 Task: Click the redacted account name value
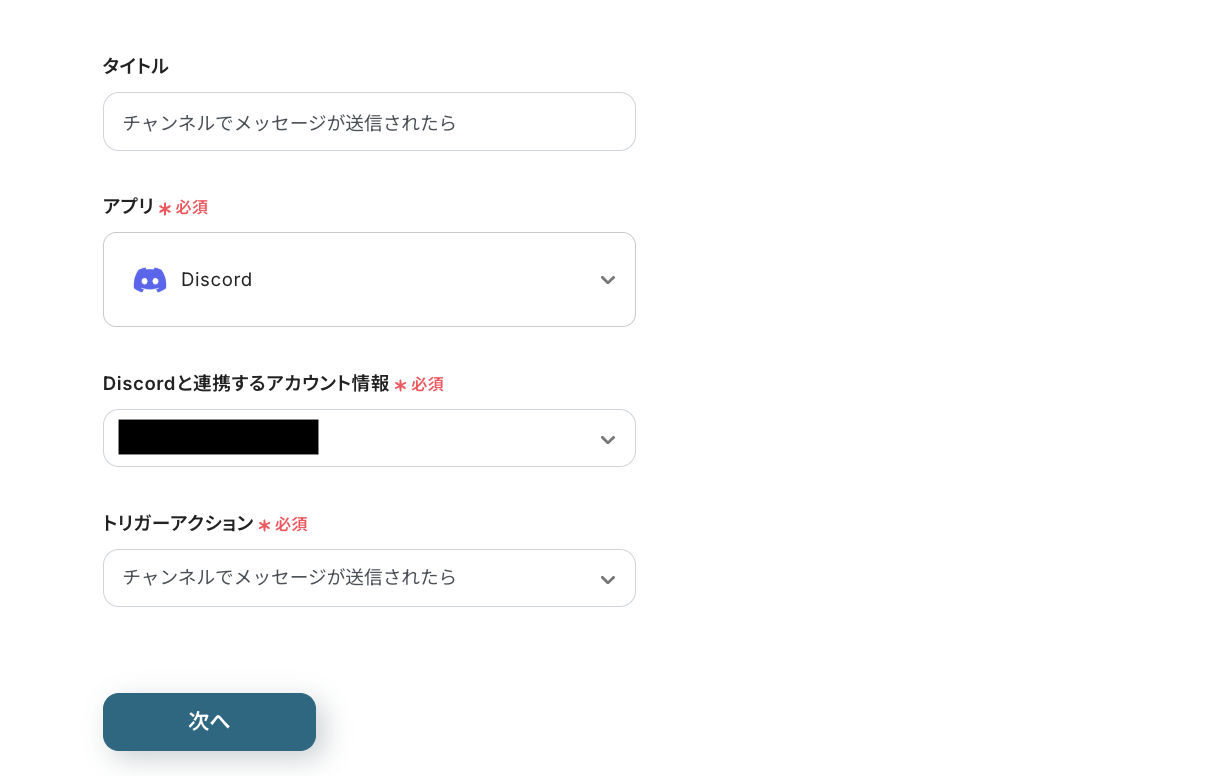point(218,438)
